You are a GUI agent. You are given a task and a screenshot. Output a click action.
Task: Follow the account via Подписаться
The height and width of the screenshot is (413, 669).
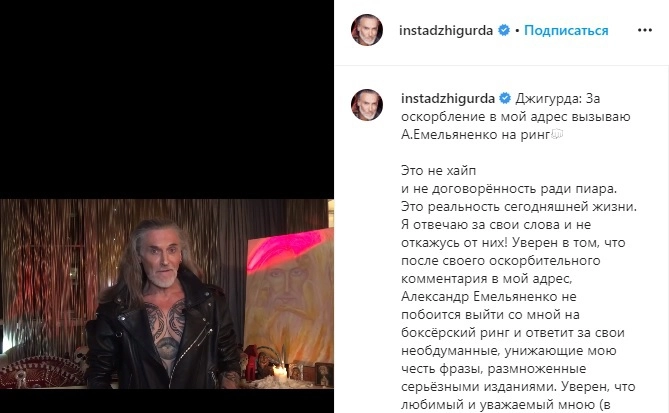coord(566,30)
